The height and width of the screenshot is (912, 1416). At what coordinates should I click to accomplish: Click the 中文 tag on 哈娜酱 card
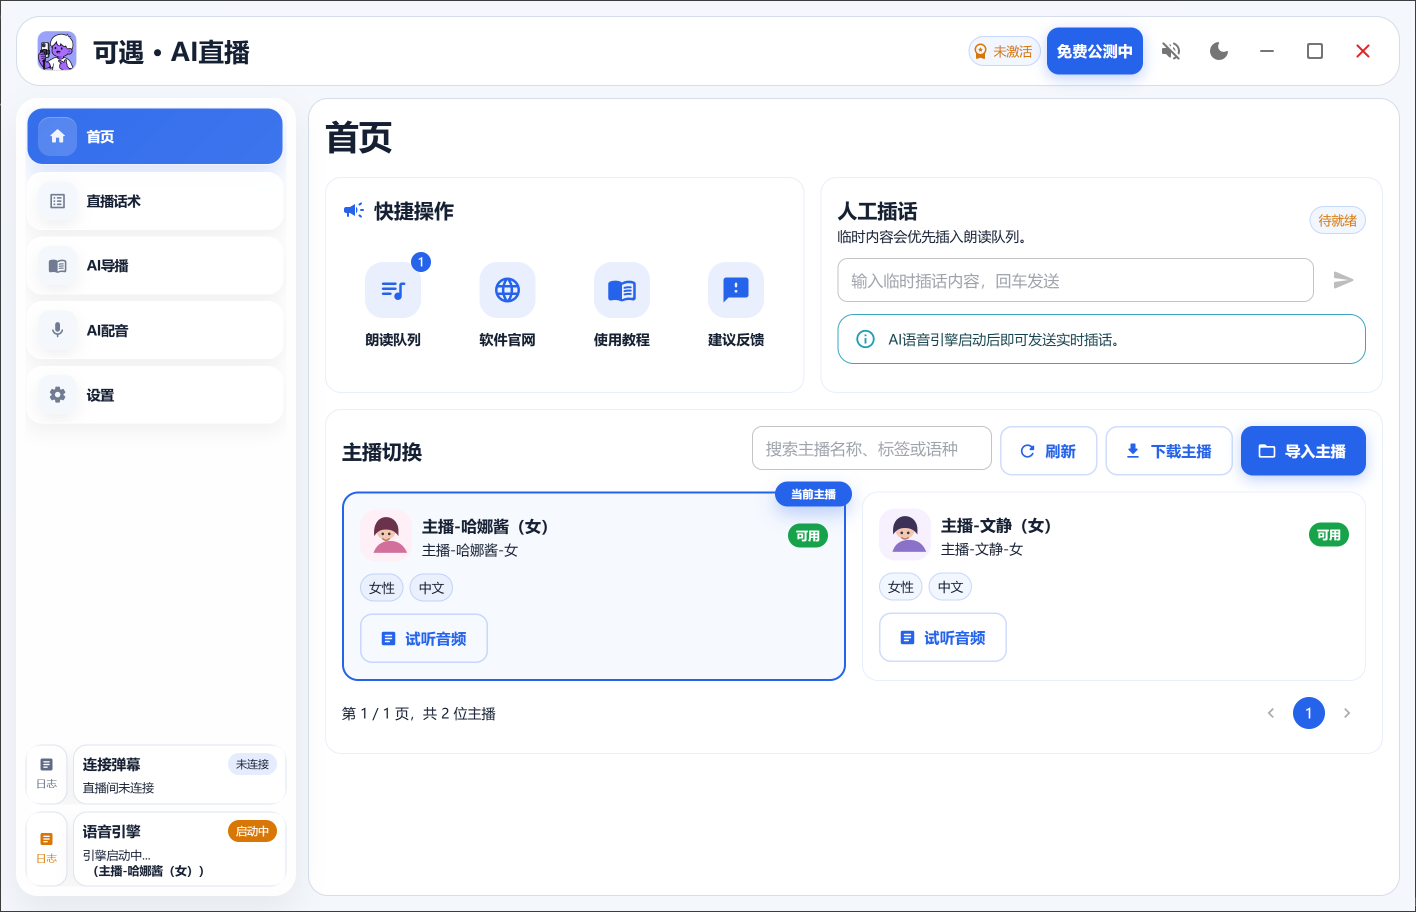432,588
